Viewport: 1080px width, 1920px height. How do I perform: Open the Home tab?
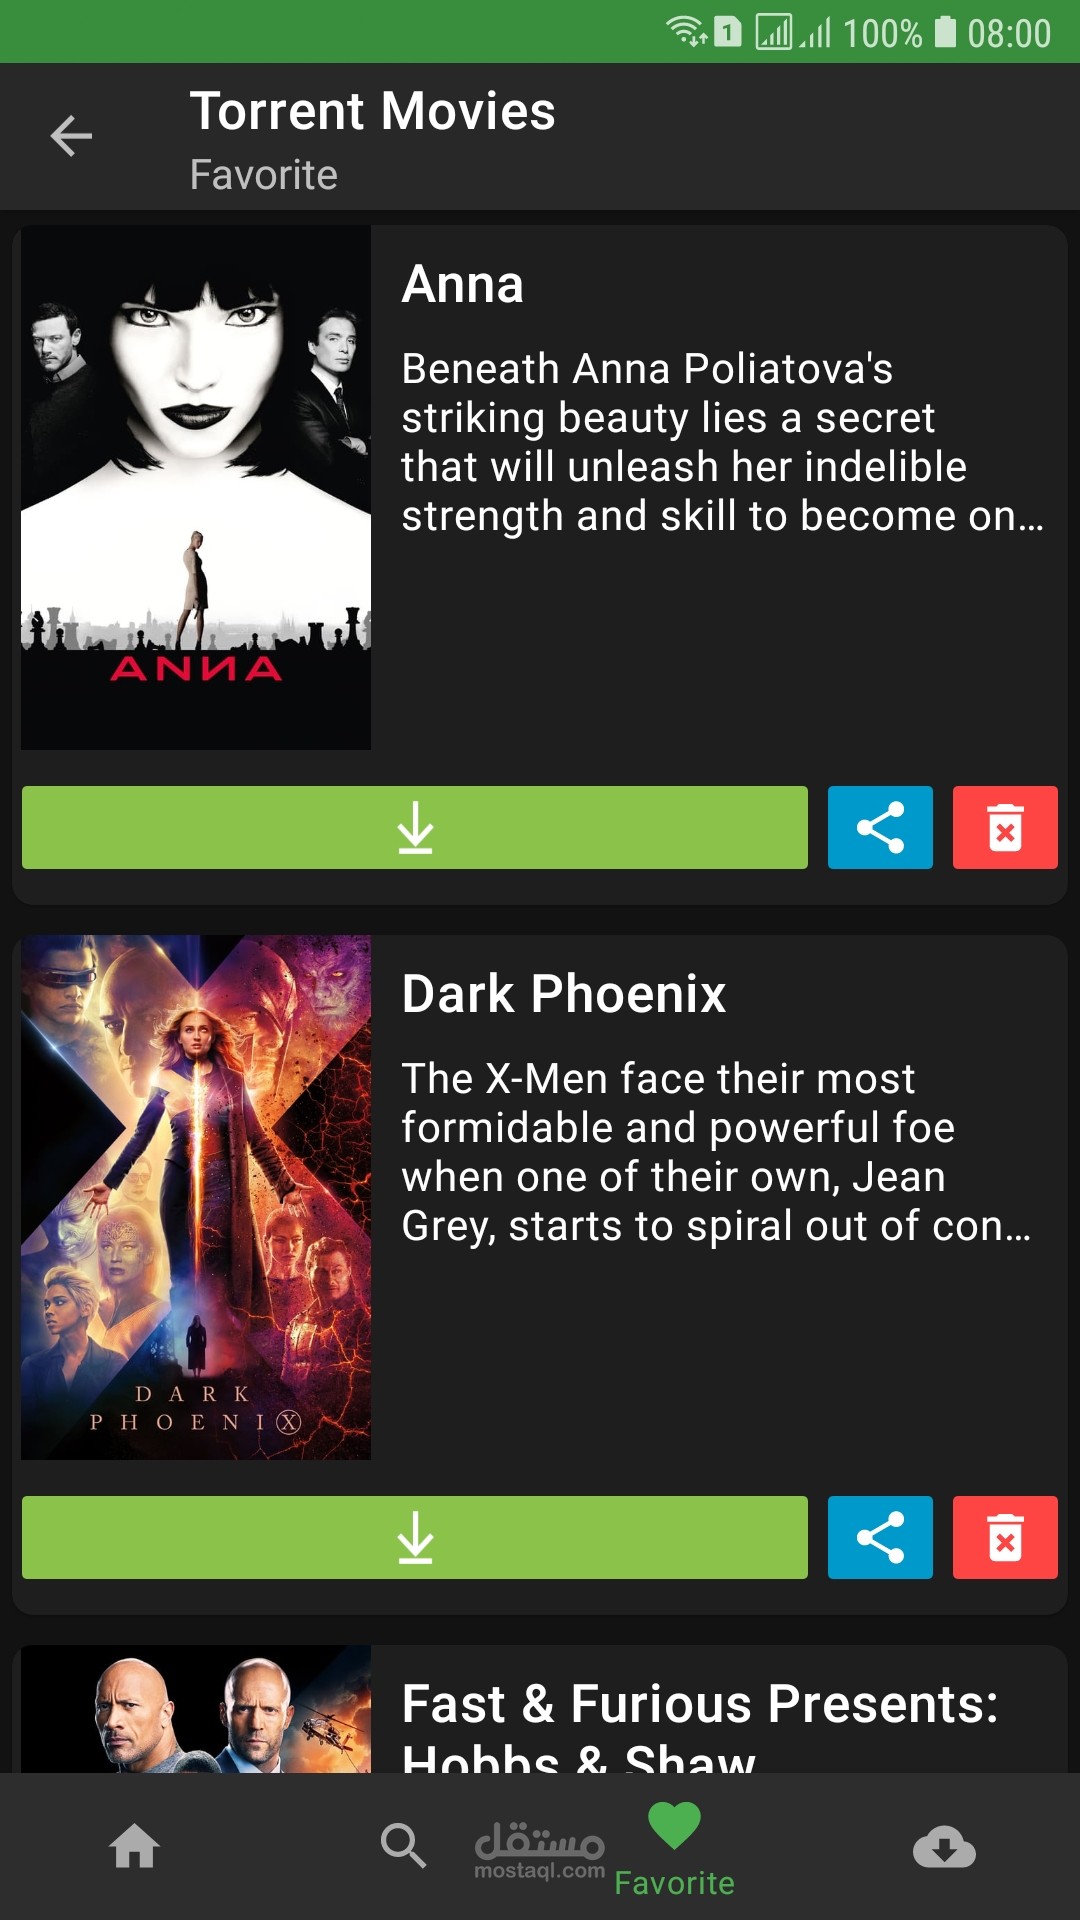pos(135,1846)
